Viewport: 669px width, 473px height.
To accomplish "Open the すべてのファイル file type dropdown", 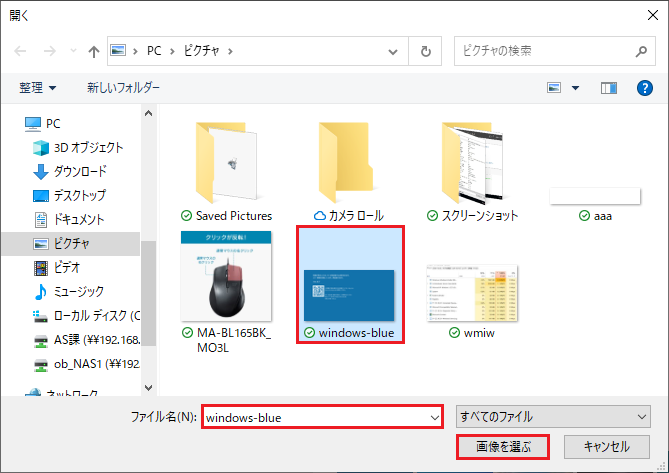I will tap(552, 415).
